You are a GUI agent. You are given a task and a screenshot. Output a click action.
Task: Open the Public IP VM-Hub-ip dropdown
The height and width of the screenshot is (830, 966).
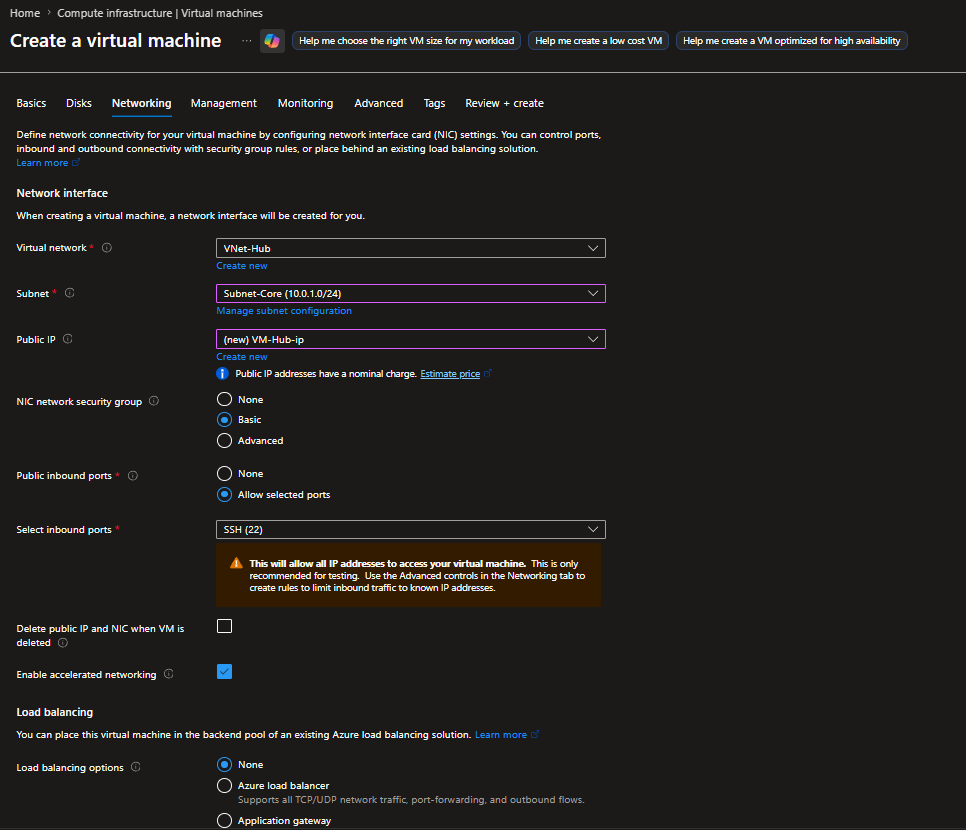pyautogui.click(x=411, y=339)
